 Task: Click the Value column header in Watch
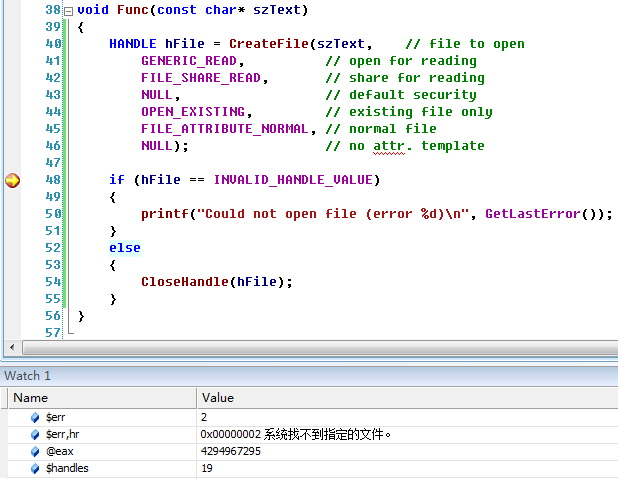[x=408, y=398]
